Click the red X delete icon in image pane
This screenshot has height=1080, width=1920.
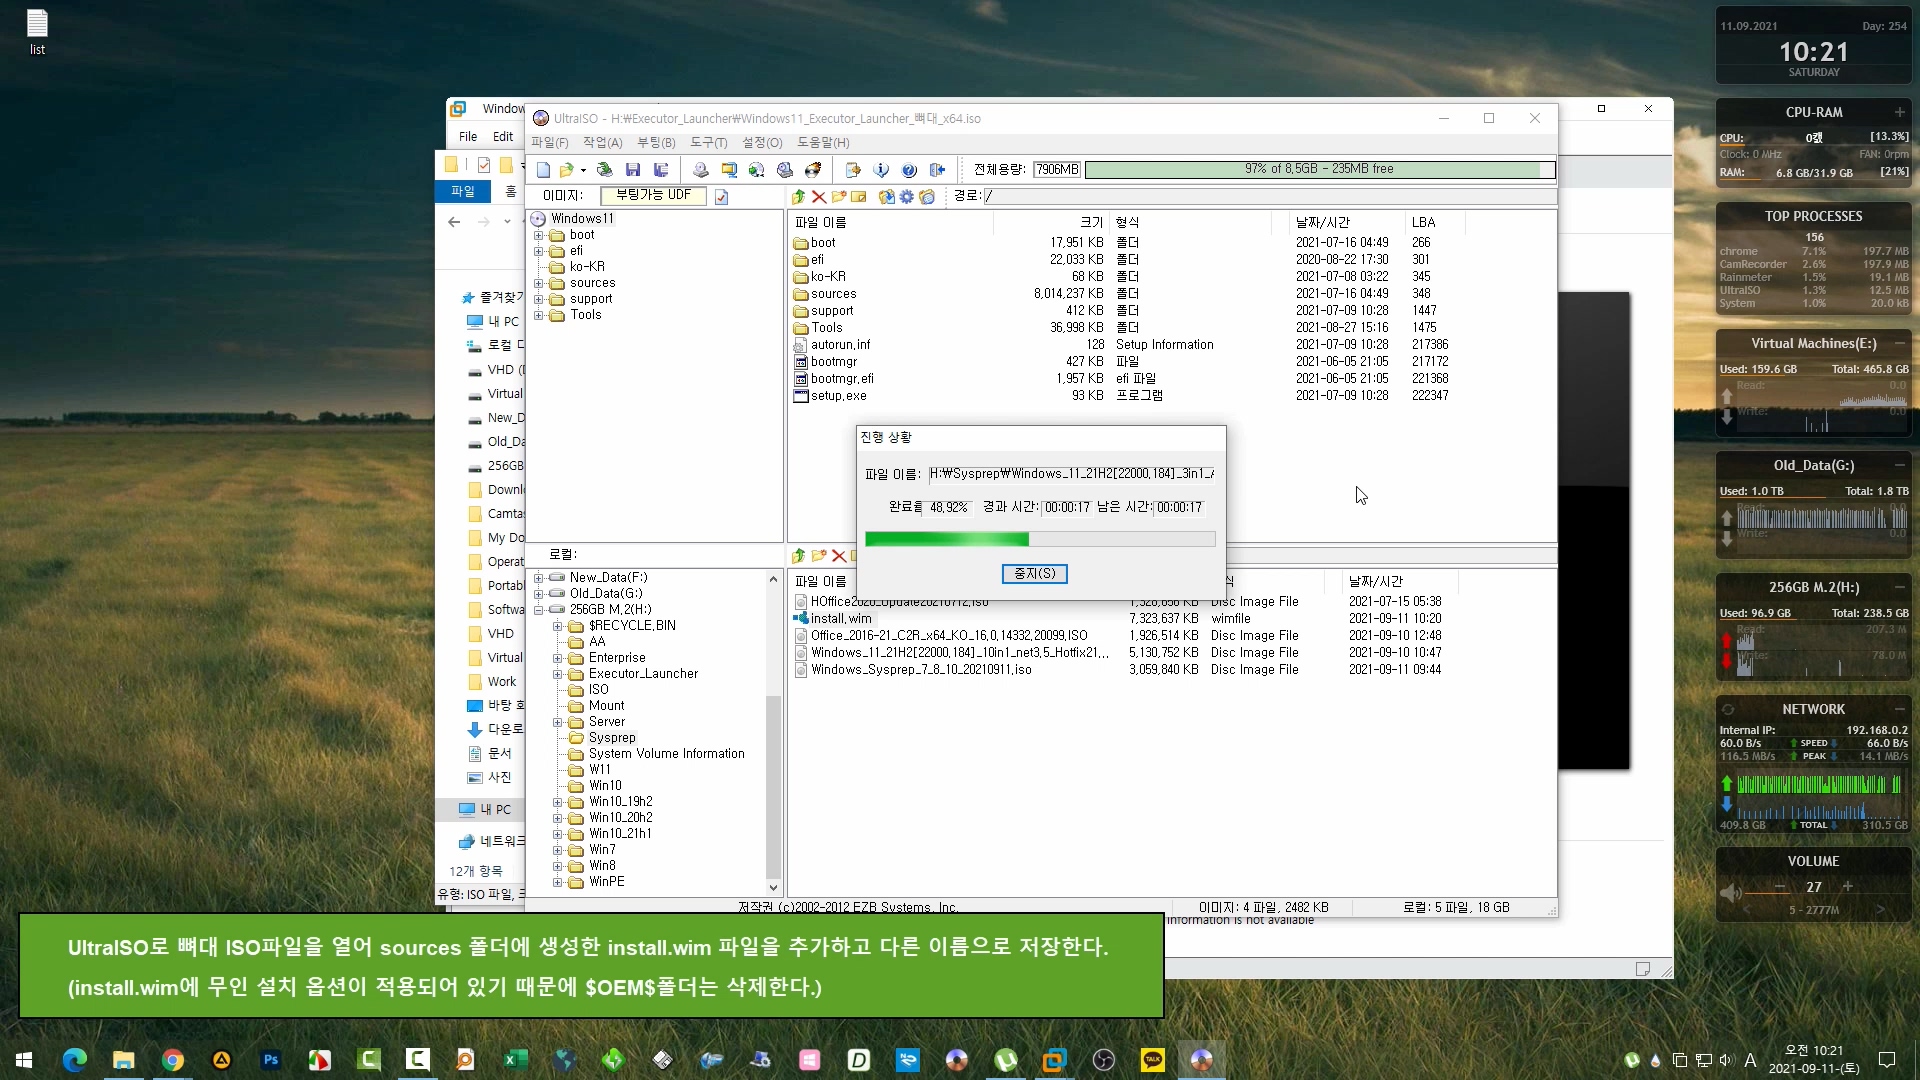click(x=819, y=197)
